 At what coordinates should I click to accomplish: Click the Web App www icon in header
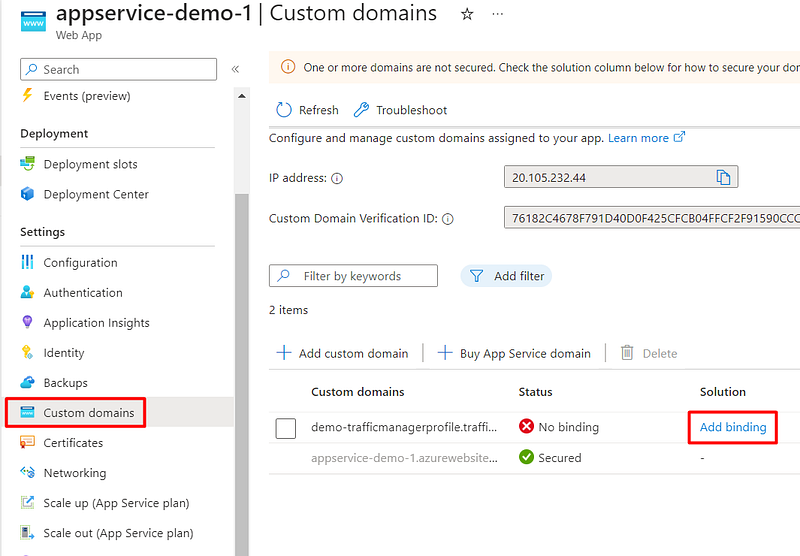(33, 22)
